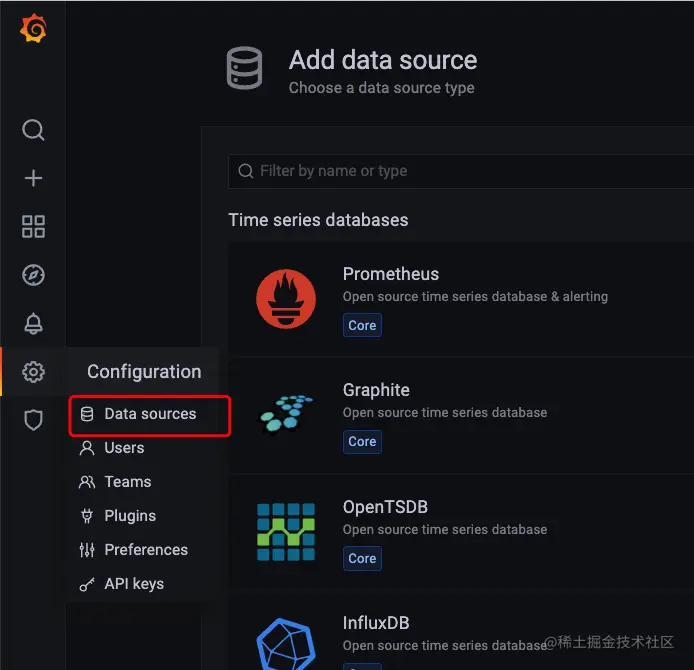Click the Prometheus flame logo
This screenshot has height=670, width=694.
click(x=286, y=299)
